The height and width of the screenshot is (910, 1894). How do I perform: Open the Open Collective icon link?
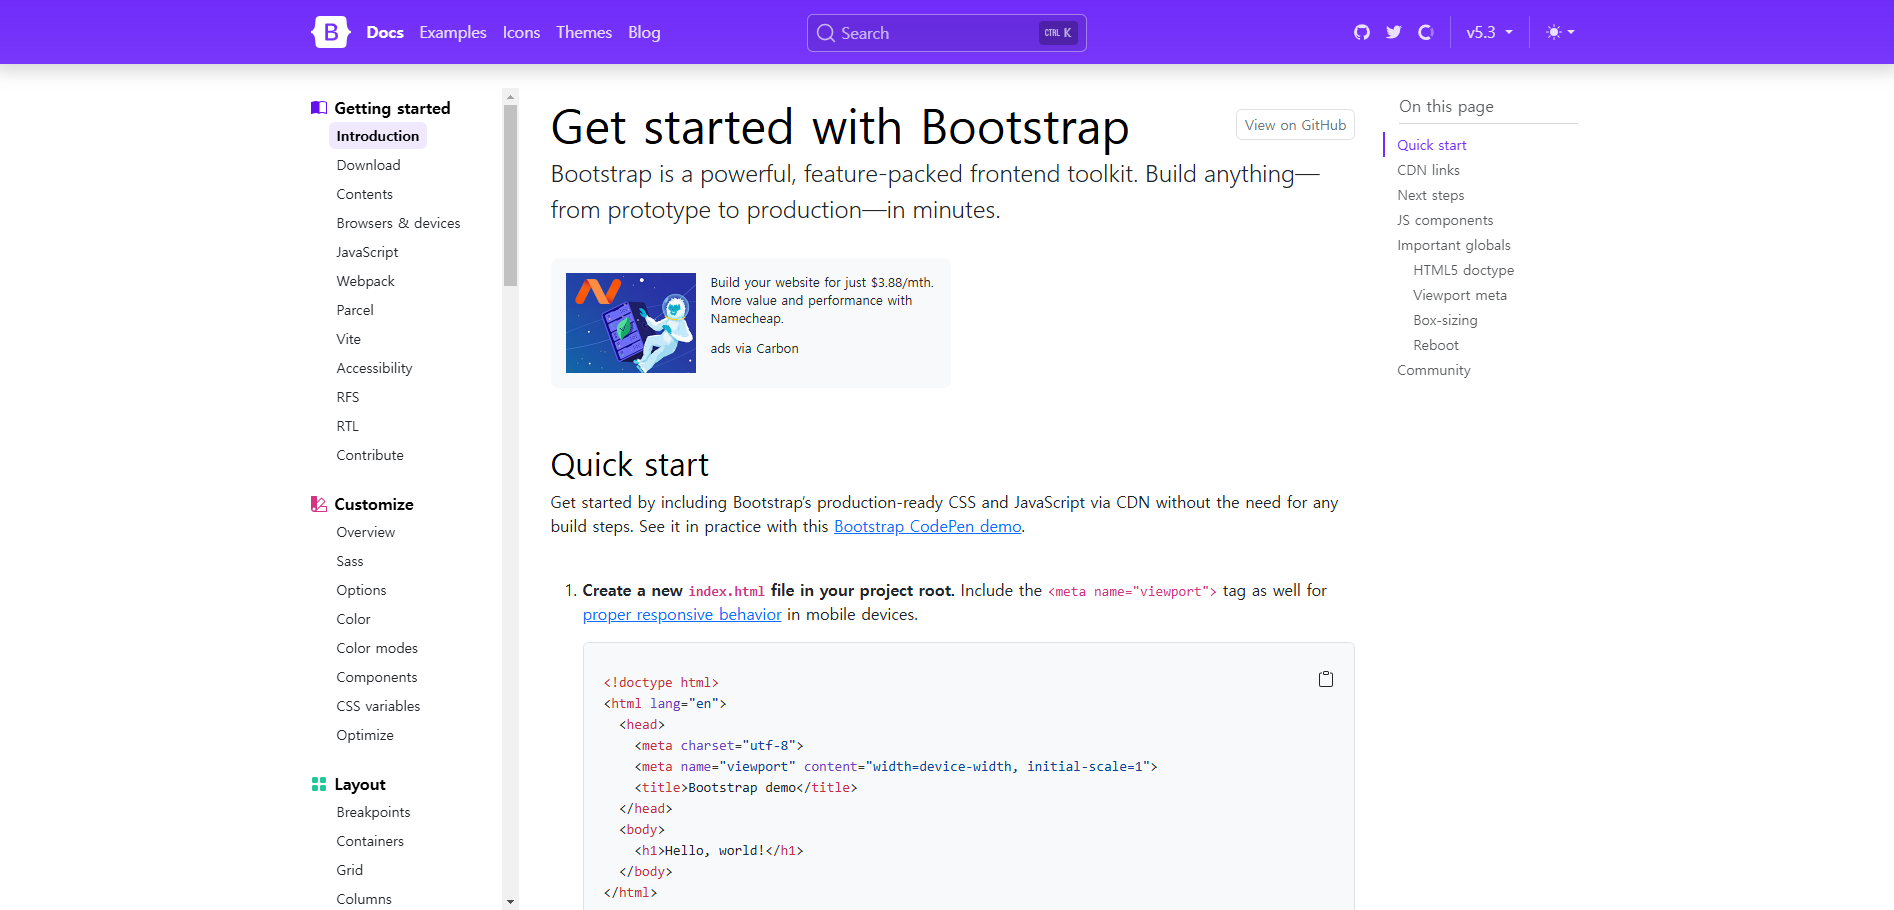click(1426, 32)
